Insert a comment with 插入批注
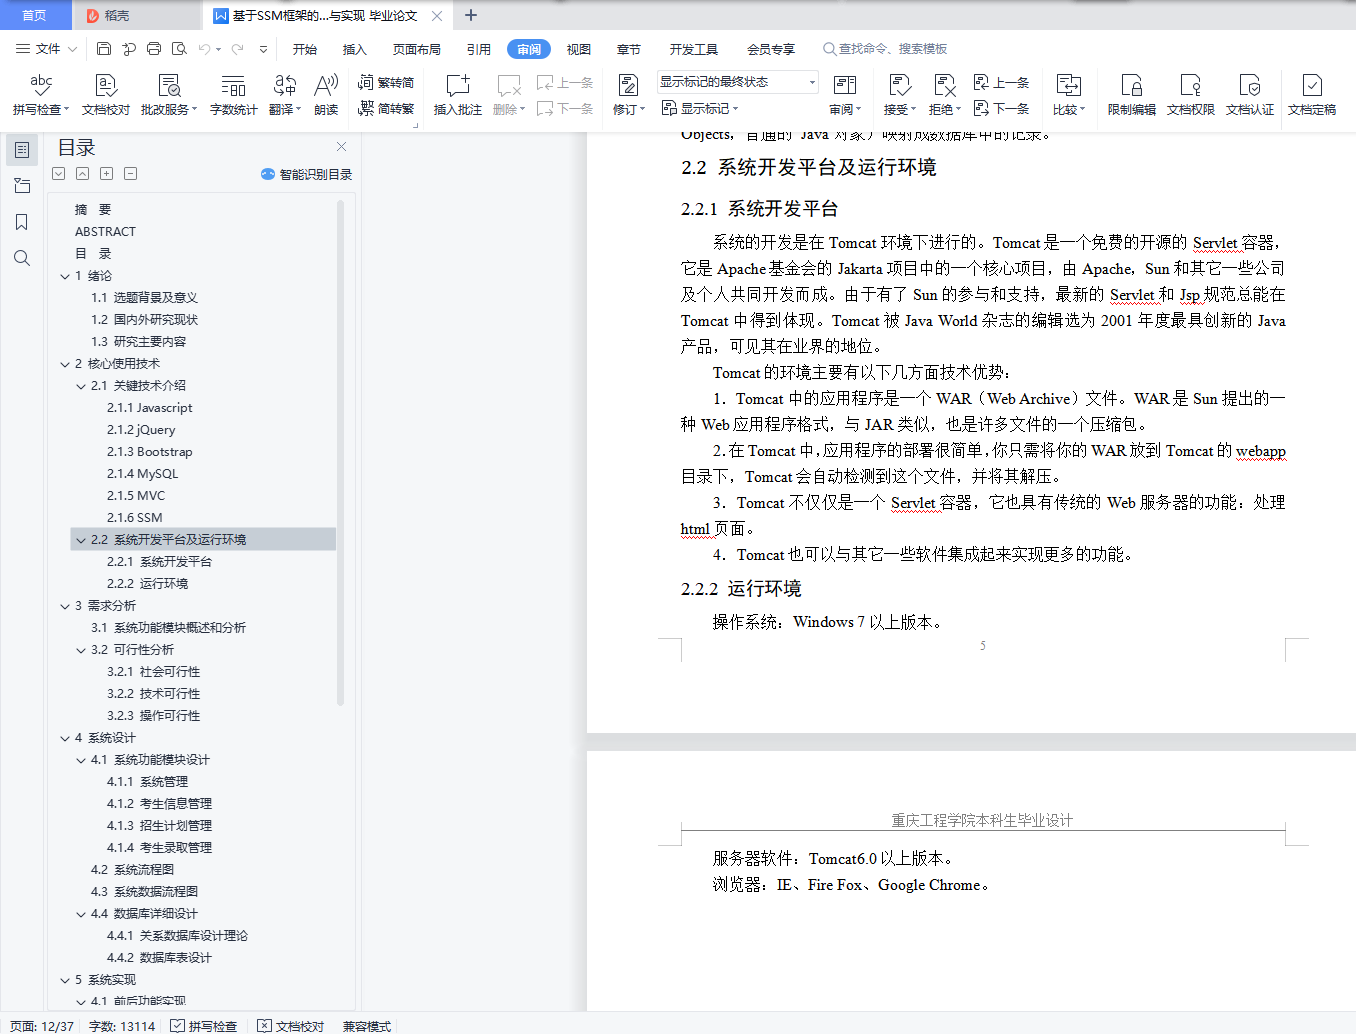 tap(458, 95)
